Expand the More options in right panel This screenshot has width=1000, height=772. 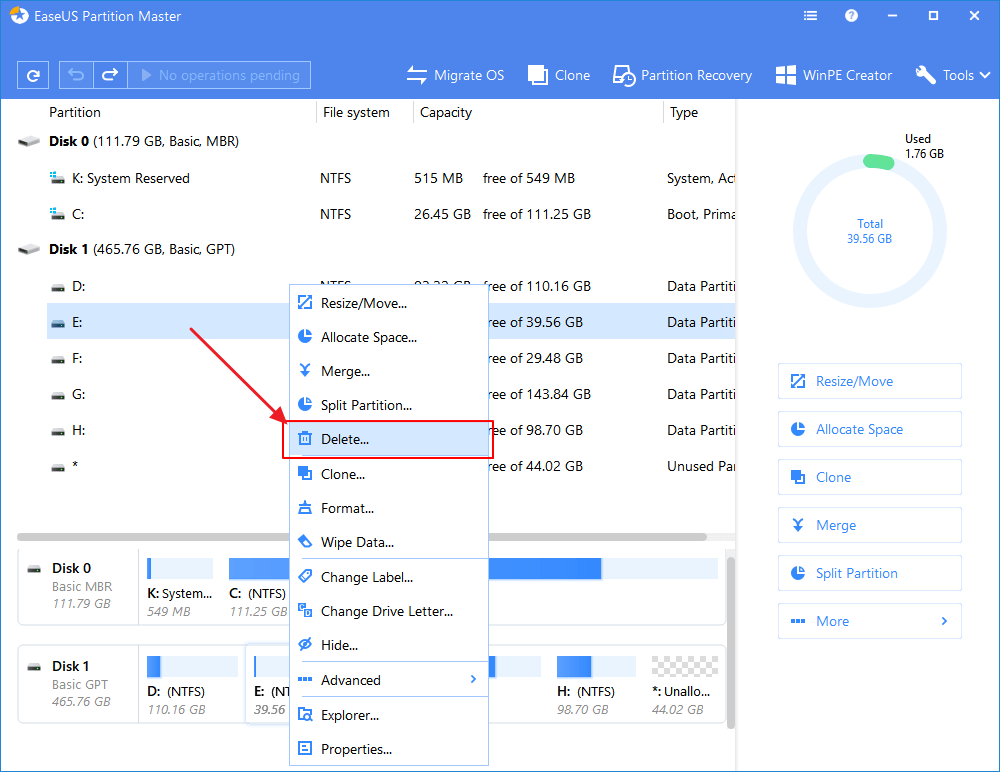(x=870, y=621)
